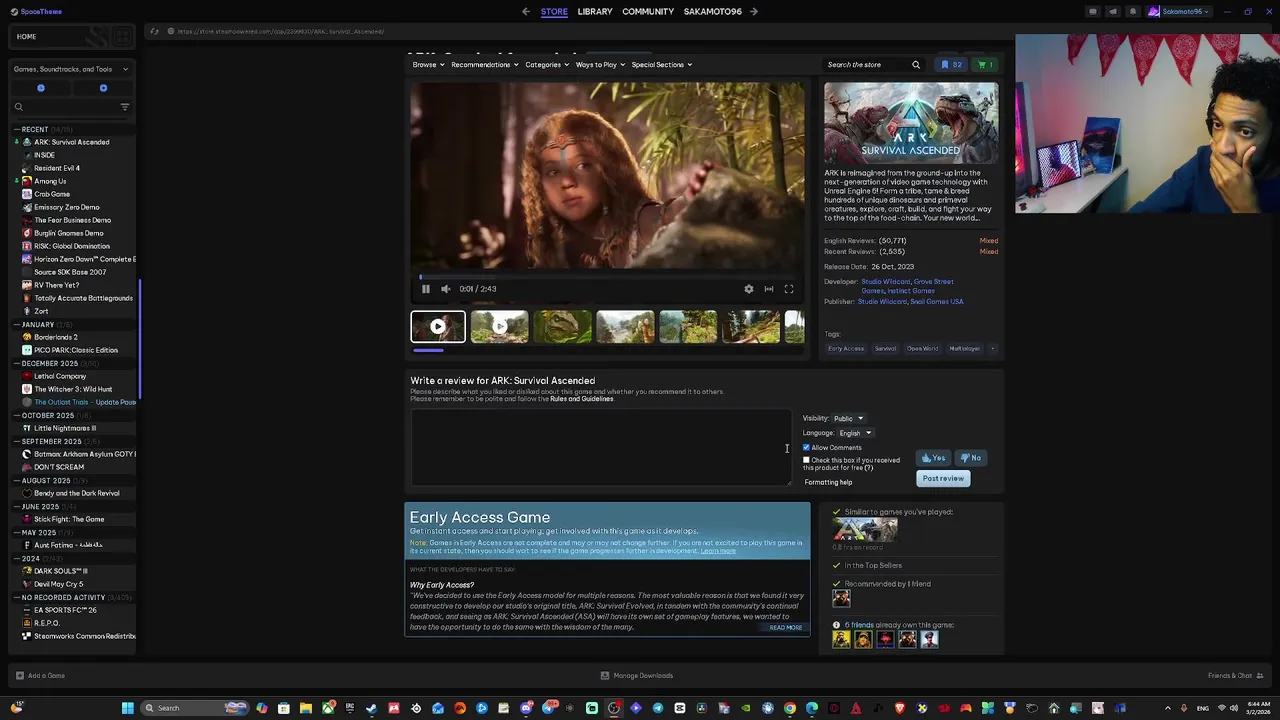
Task: Expand the Categories store menu
Action: pyautogui.click(x=547, y=65)
